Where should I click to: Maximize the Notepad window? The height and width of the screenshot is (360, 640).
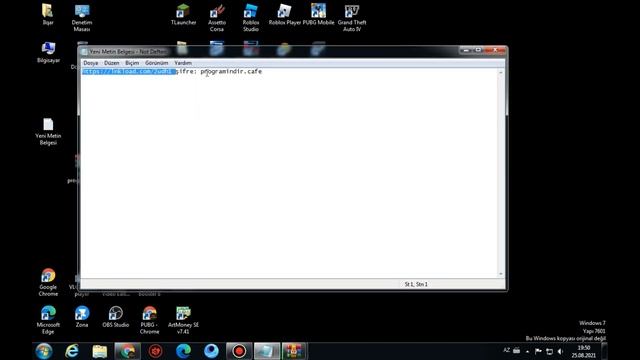(478, 50)
